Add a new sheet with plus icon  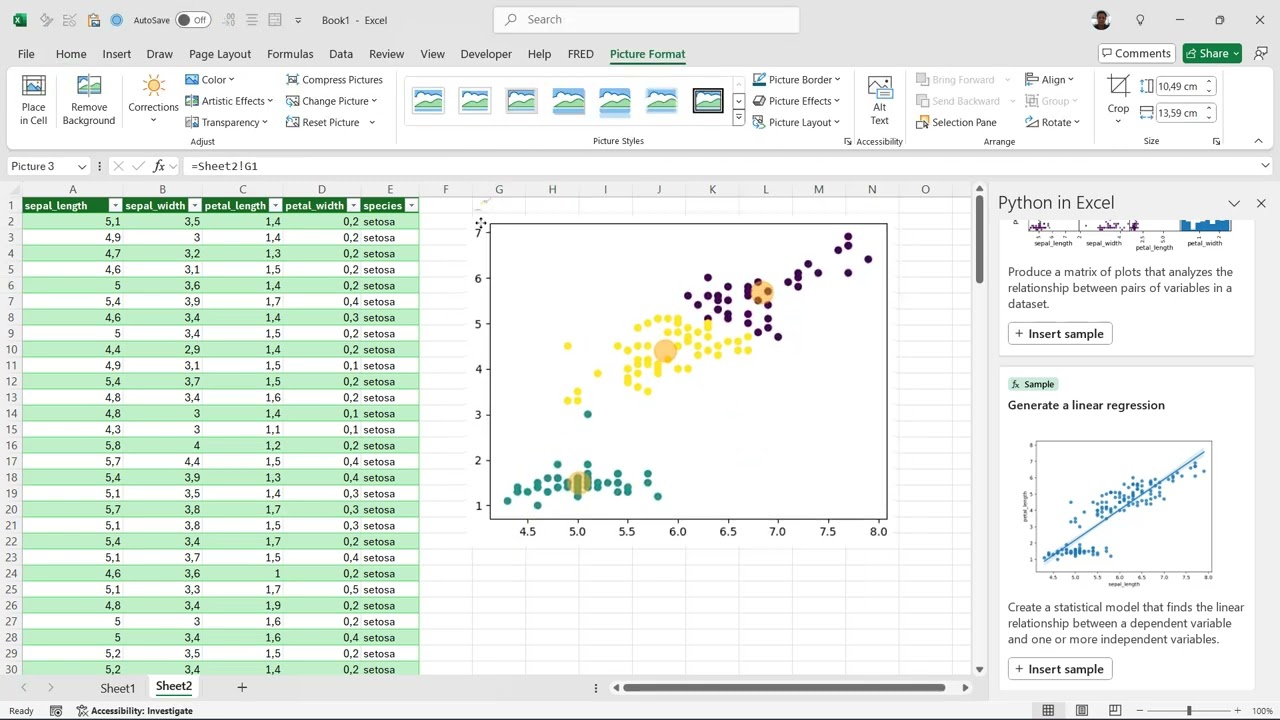[241, 687]
